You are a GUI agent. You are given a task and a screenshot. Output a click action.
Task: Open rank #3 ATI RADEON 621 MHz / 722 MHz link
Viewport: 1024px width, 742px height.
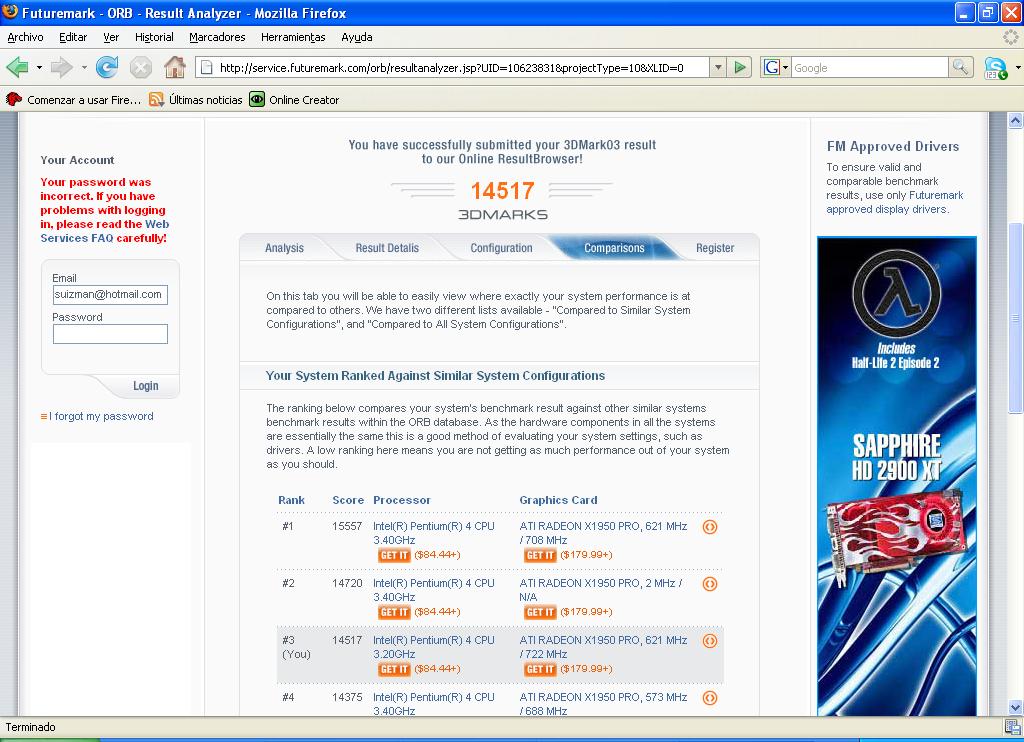tap(603, 647)
